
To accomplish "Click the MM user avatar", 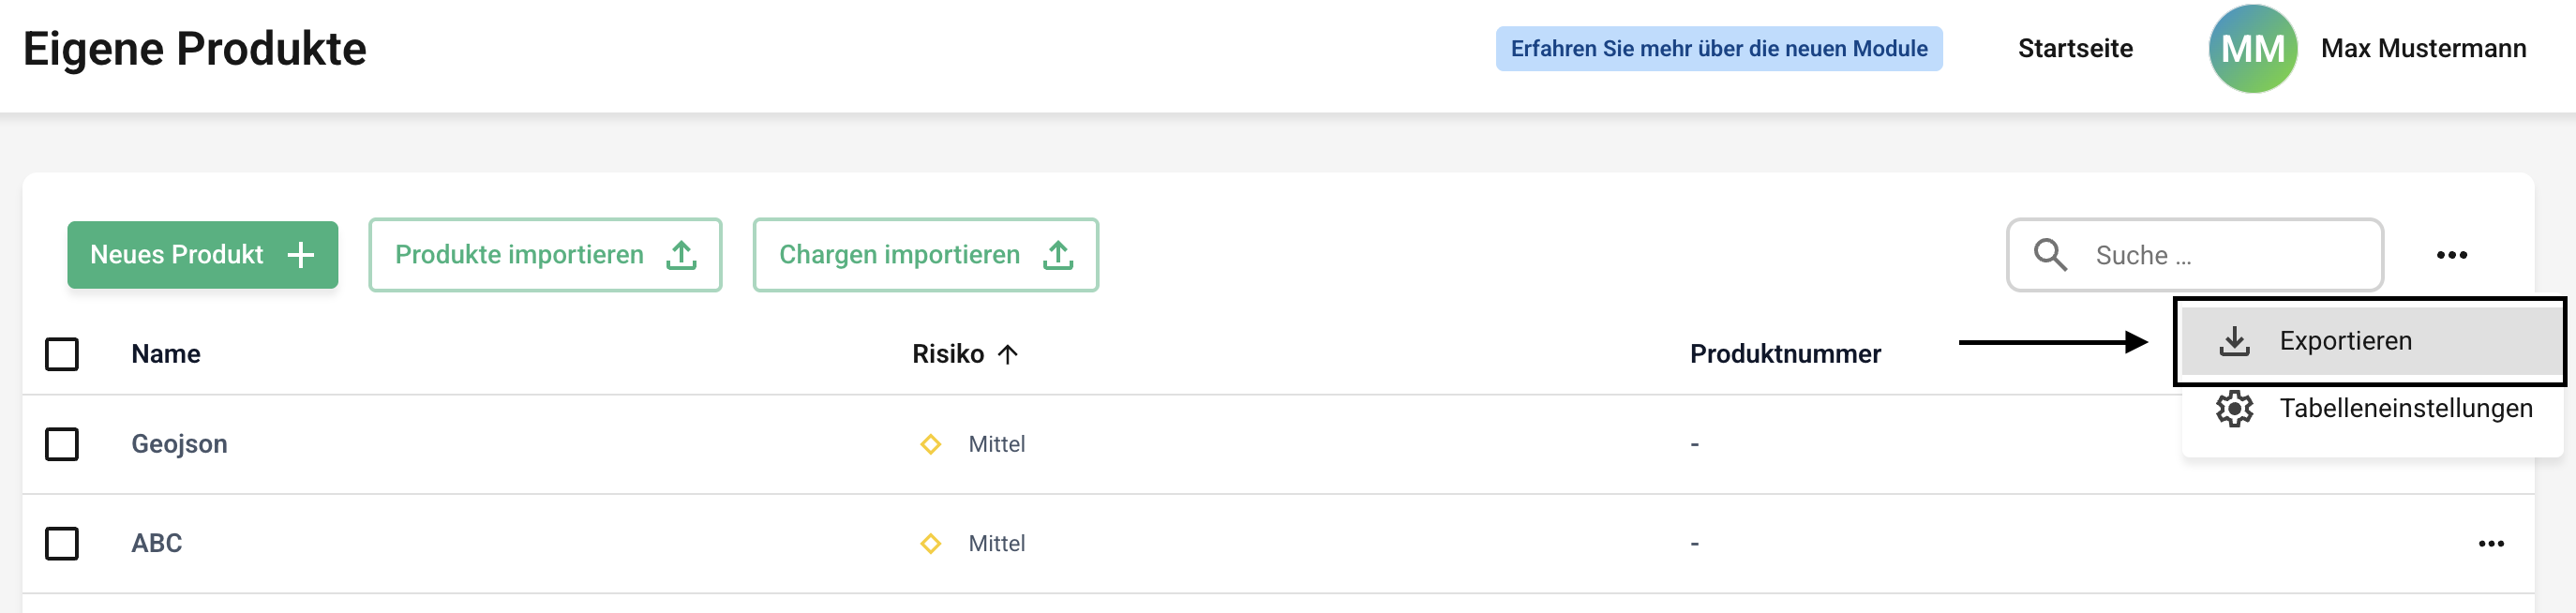I will [x=2252, y=48].
